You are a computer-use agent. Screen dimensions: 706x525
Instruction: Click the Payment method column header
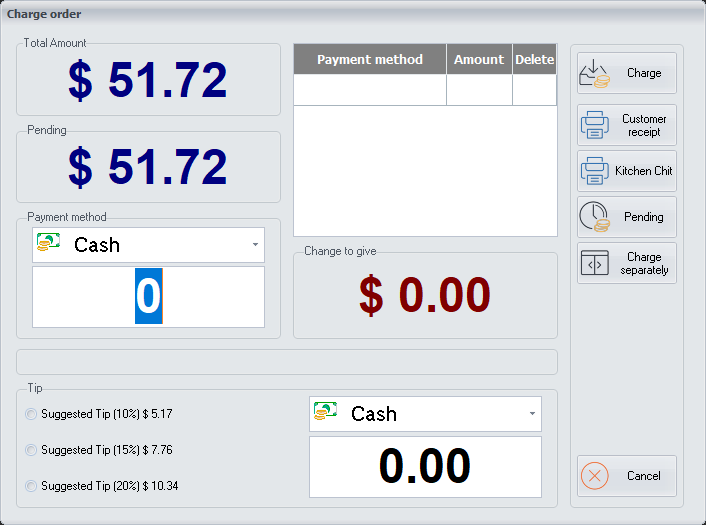click(370, 60)
